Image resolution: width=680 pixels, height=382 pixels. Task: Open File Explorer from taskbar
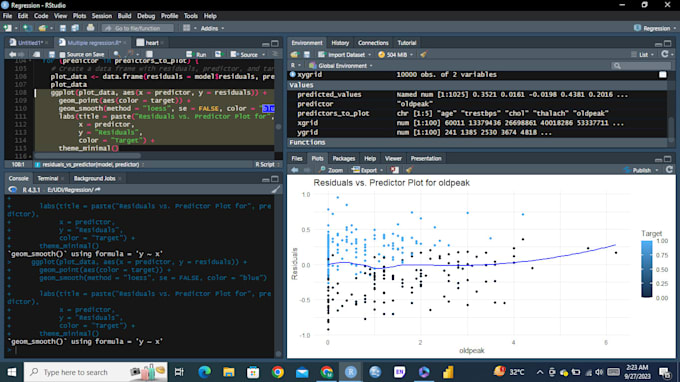click(229, 372)
